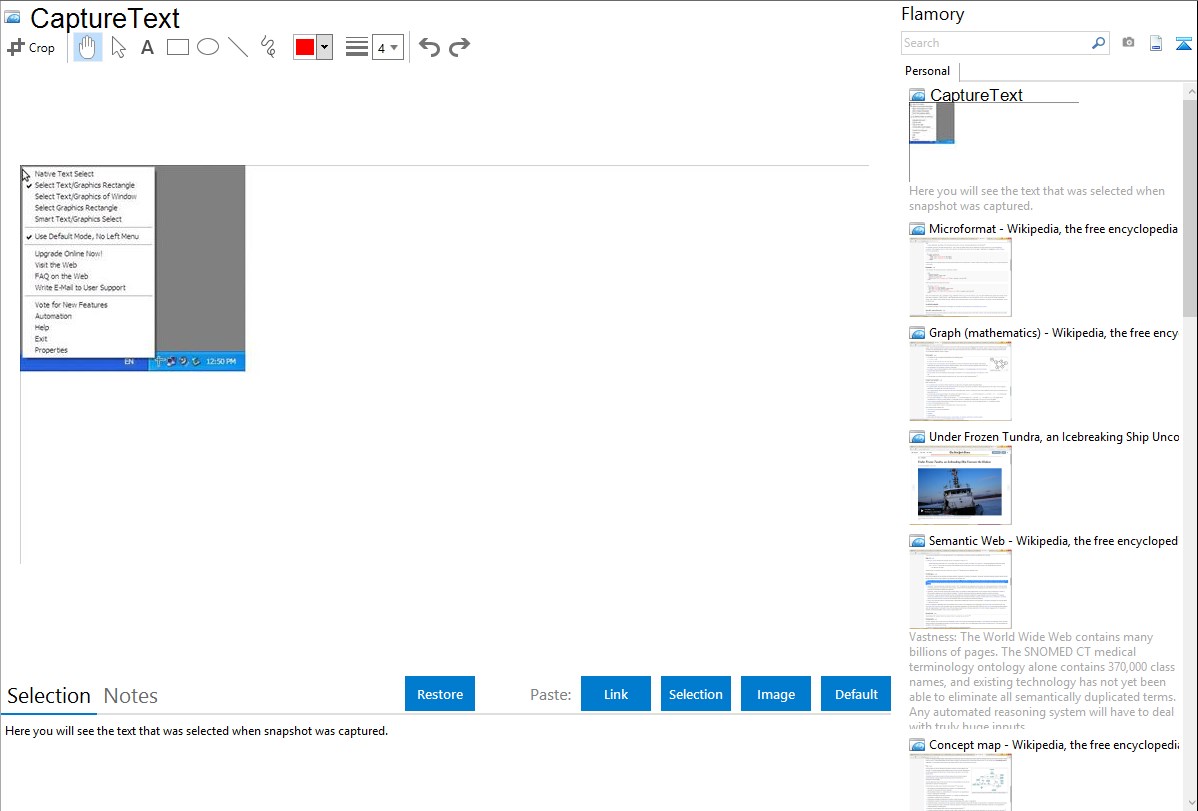Pick the rectangle drawing tool

pyautogui.click(x=177, y=47)
